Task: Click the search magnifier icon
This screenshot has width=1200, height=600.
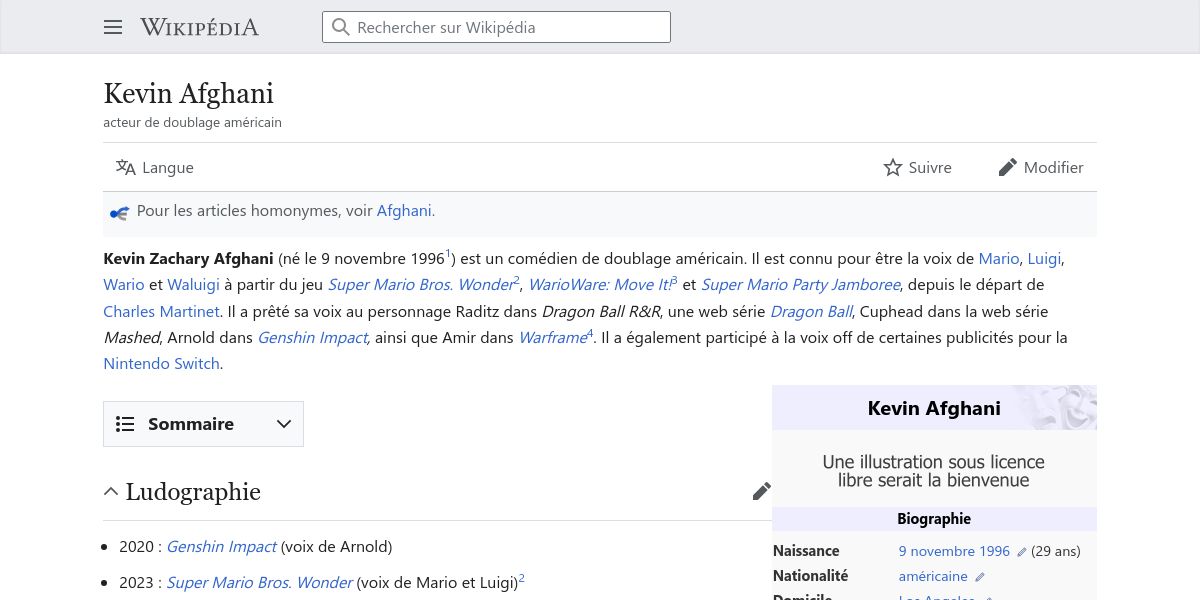Action: point(341,27)
